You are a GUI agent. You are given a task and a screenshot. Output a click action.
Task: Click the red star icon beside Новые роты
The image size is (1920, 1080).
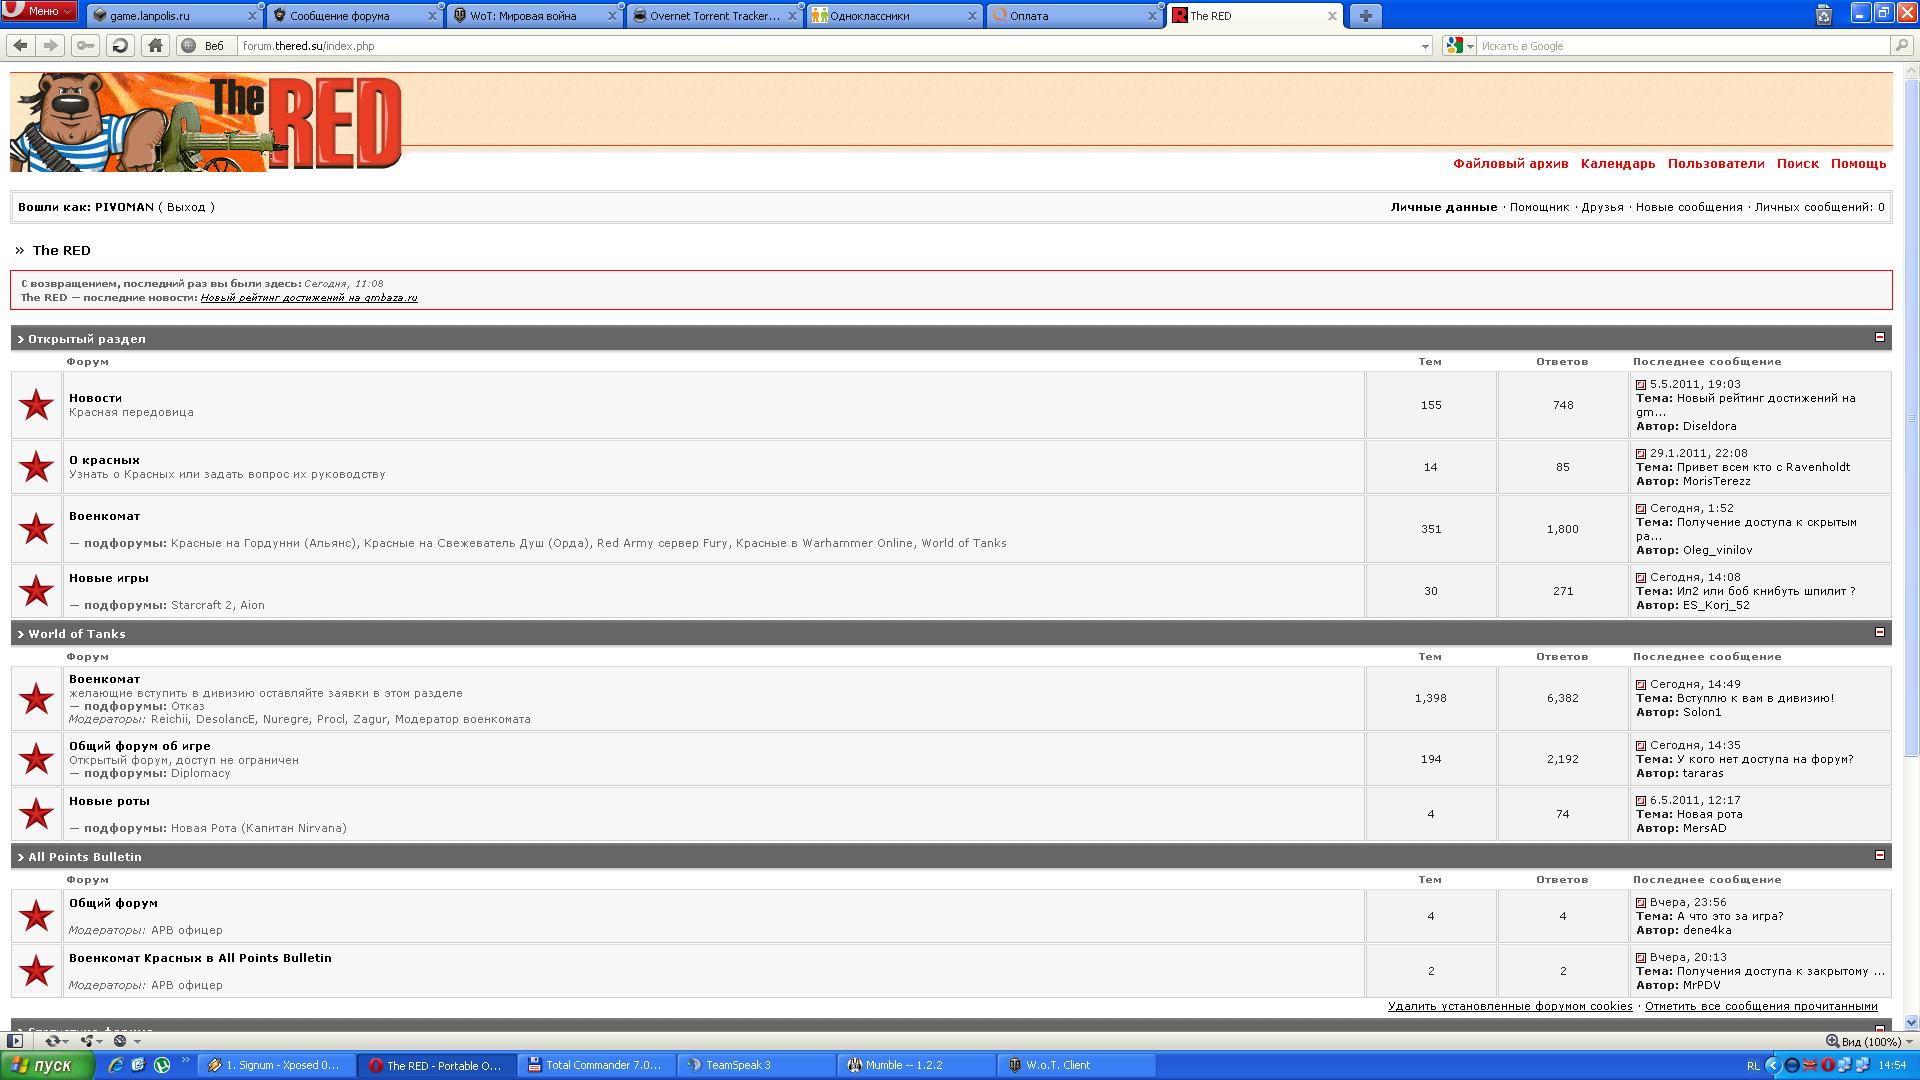[x=37, y=814]
